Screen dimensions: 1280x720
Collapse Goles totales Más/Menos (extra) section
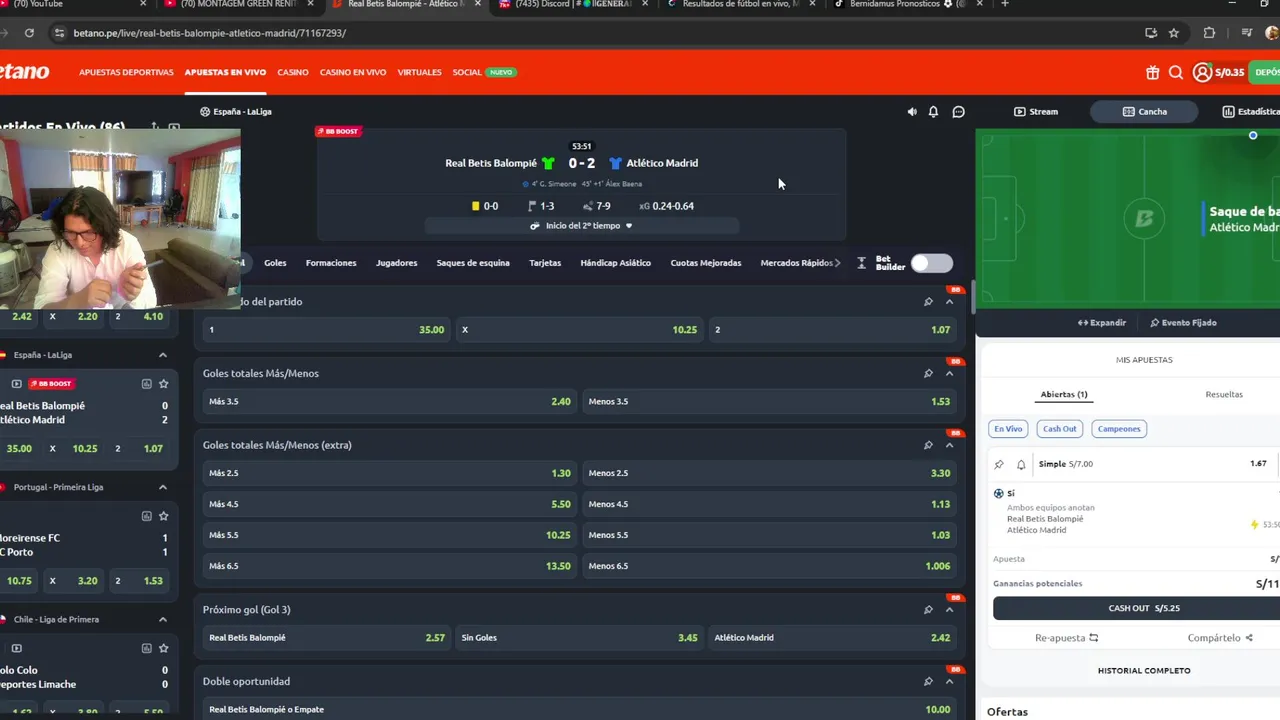tap(949, 445)
